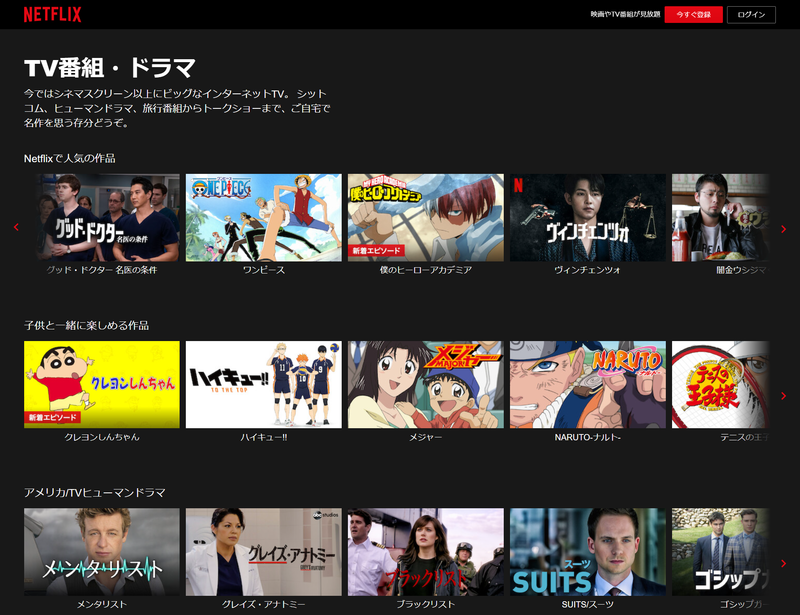Click 新着エピソード badge on 僕のヒーローアカデミア
This screenshot has width=800, height=615.
pos(377,251)
